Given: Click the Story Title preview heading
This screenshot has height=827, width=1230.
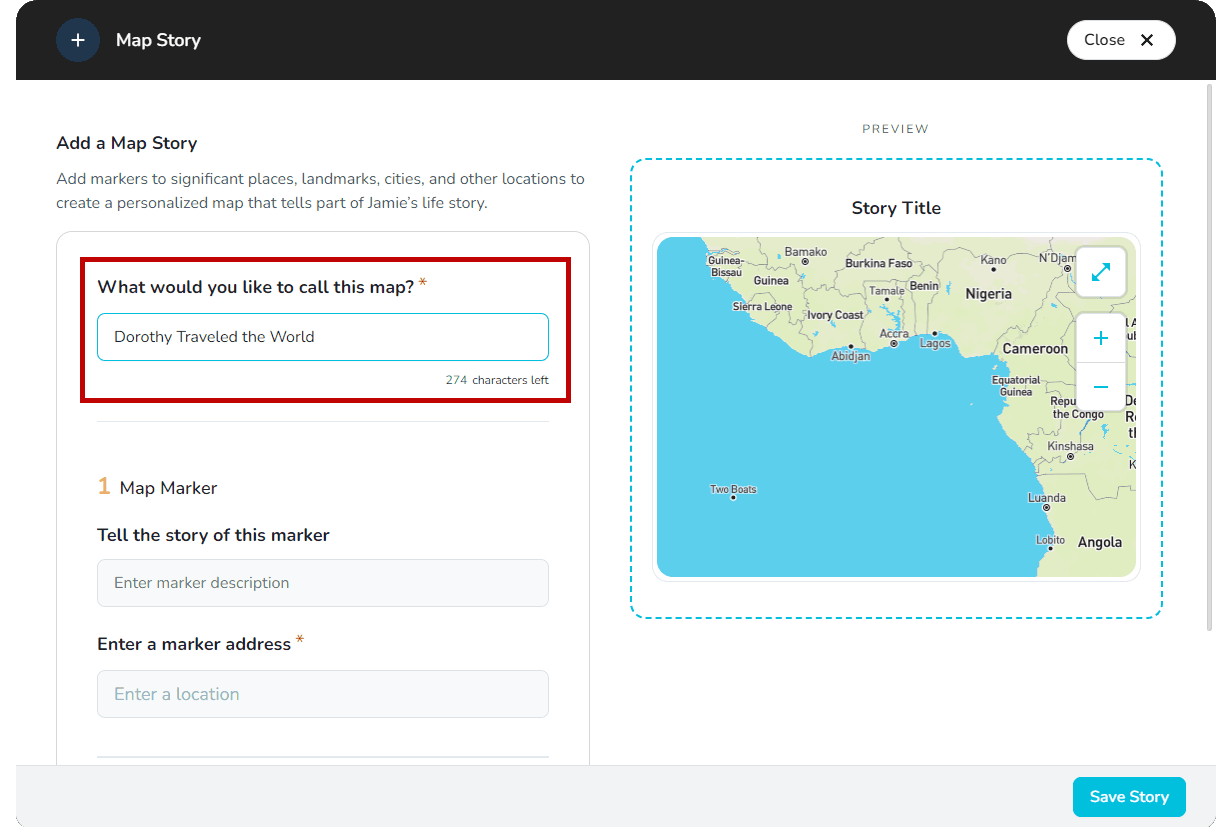Looking at the screenshot, I should click(x=896, y=208).
